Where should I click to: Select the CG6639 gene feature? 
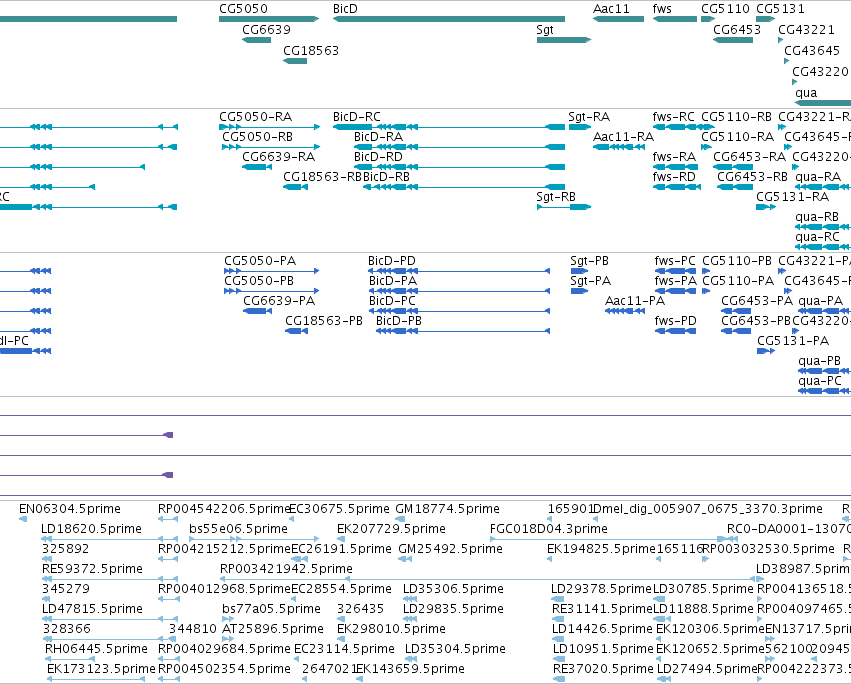[256, 40]
